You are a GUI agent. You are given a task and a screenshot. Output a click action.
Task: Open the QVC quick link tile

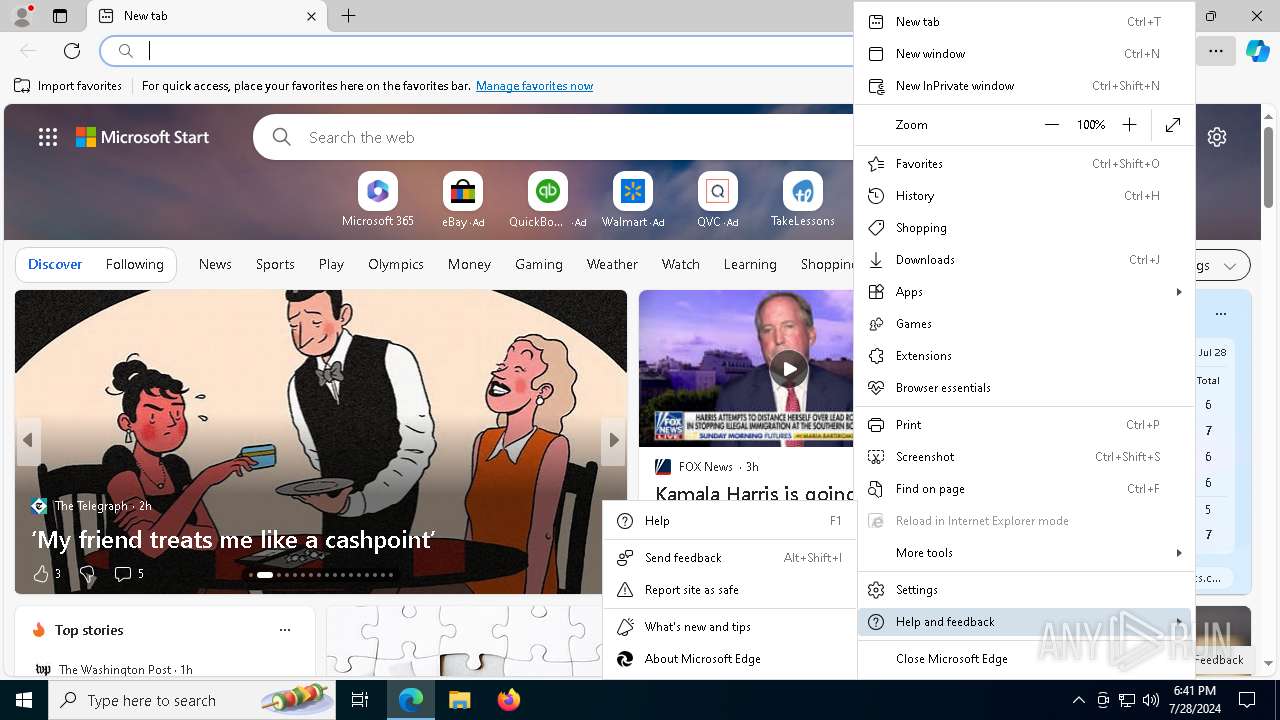(x=718, y=200)
